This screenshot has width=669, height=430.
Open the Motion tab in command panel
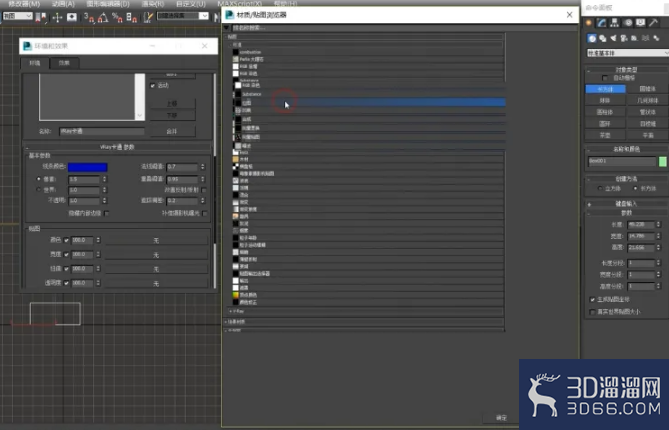(628, 23)
